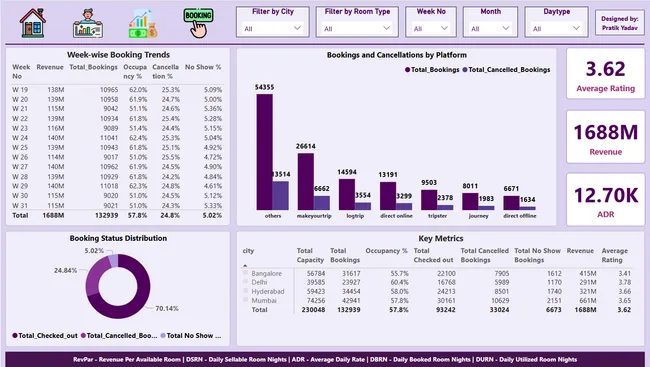Select the W 19 row label

coord(20,90)
